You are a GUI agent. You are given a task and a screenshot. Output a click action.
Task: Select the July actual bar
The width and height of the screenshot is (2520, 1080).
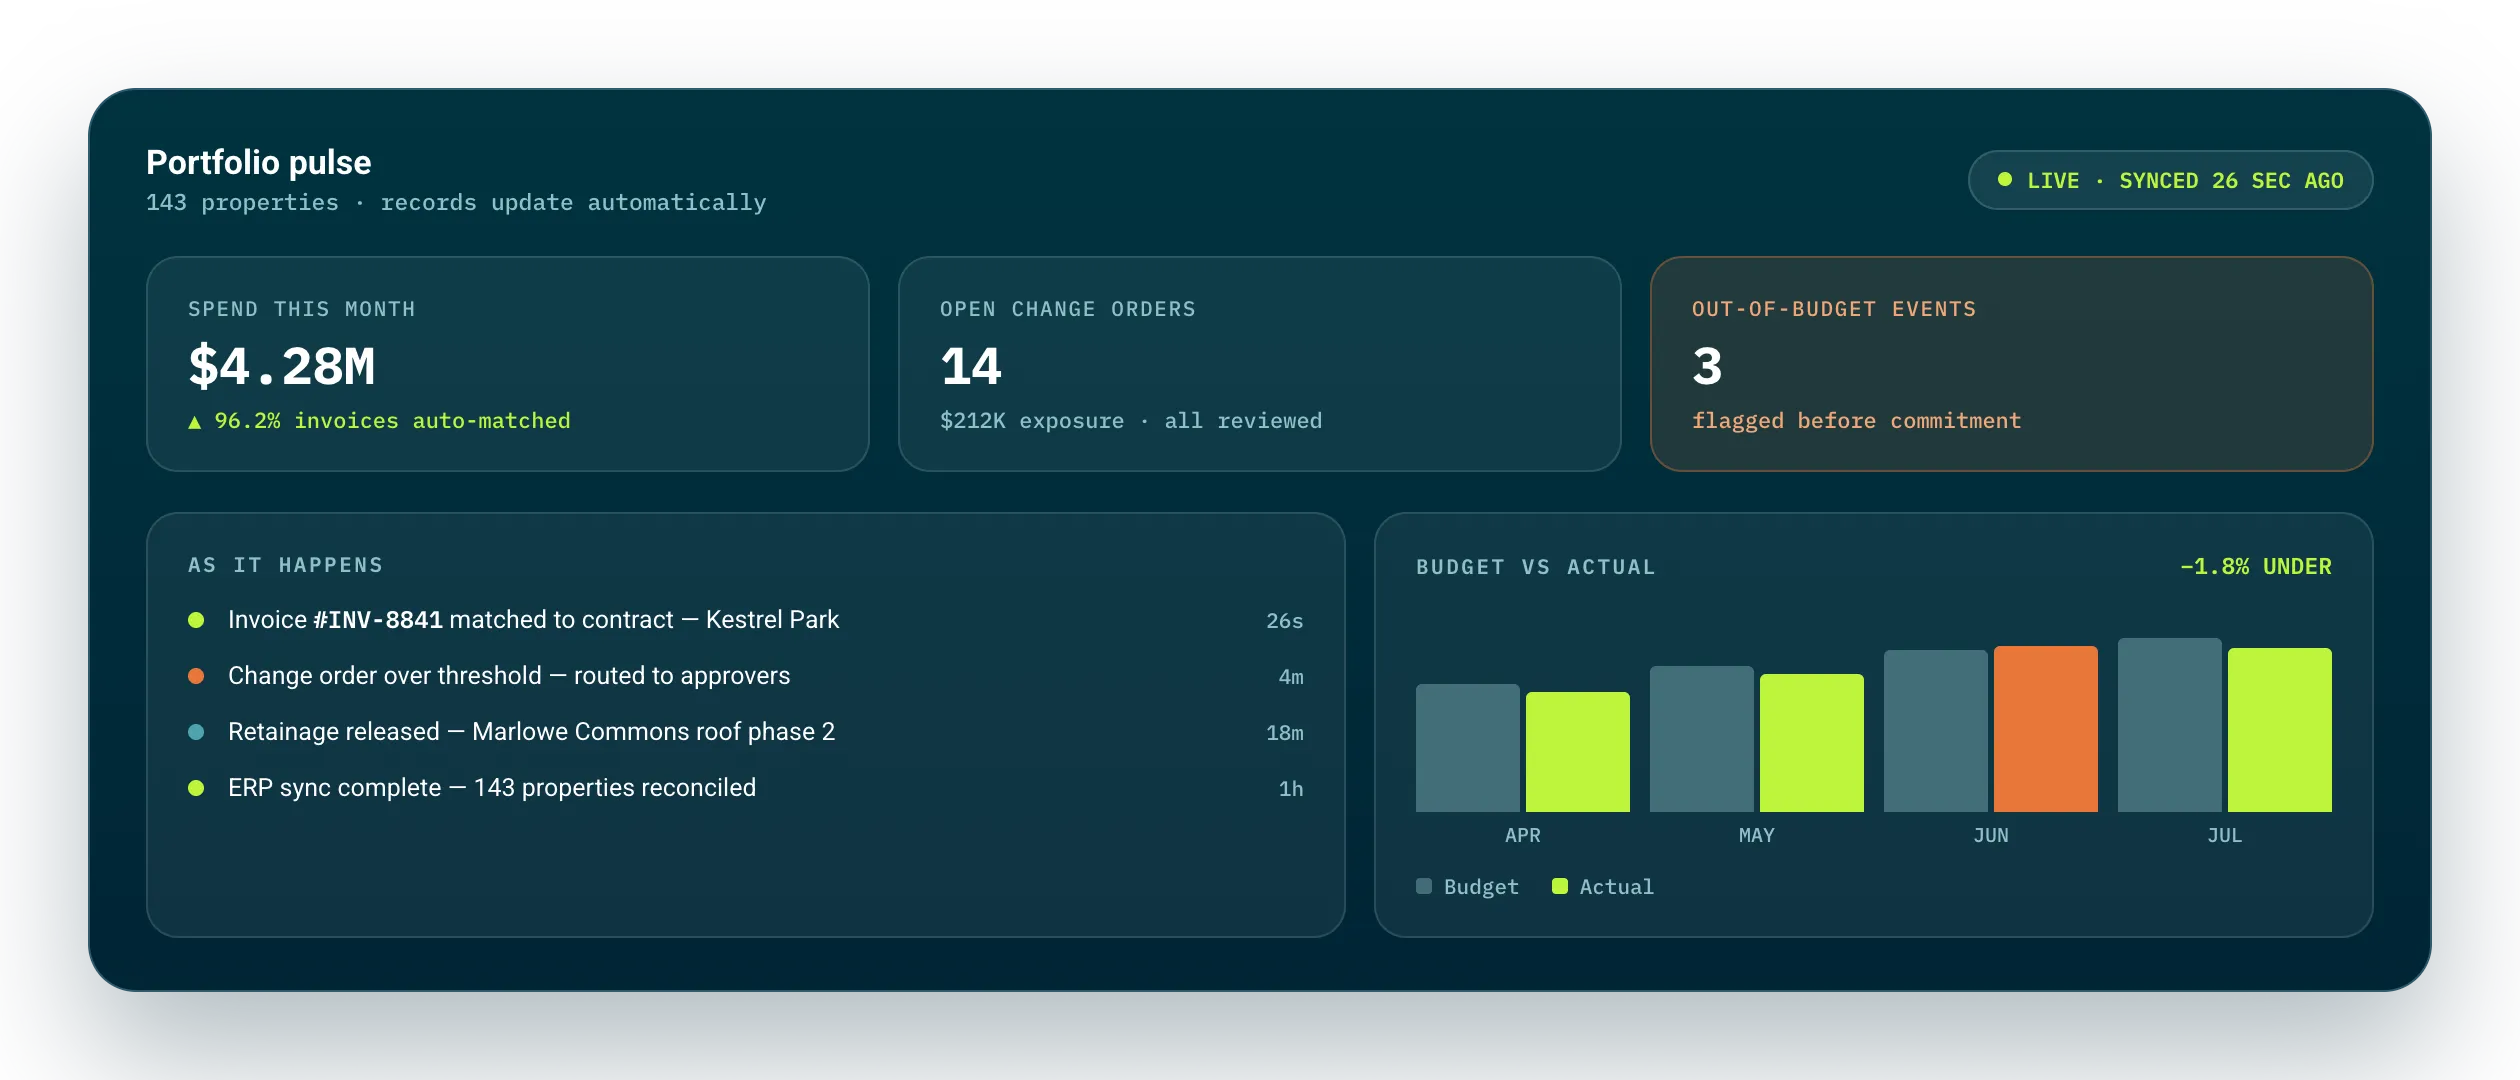point(2280,730)
